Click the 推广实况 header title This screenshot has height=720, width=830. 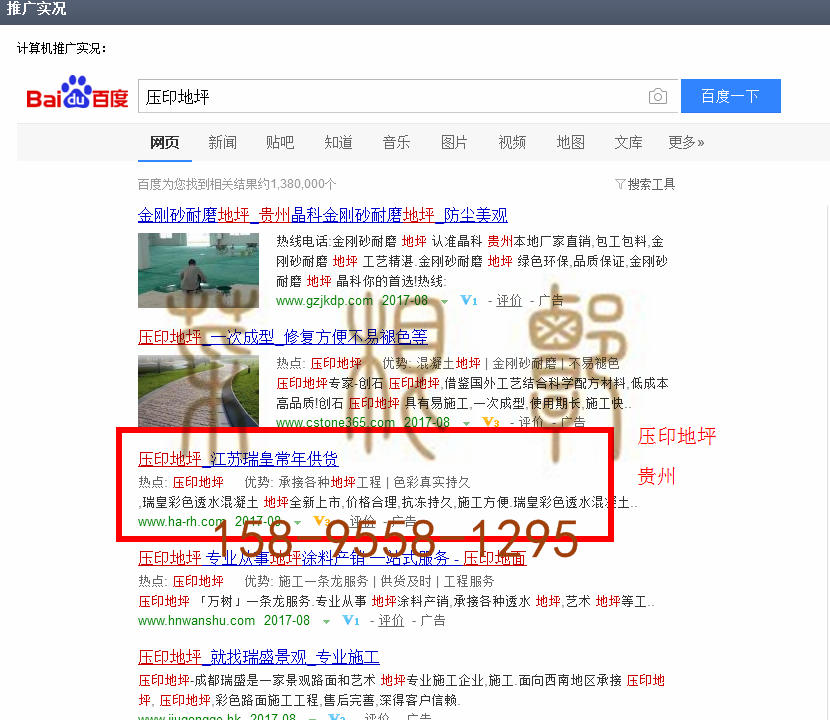pyautogui.click(x=36, y=8)
